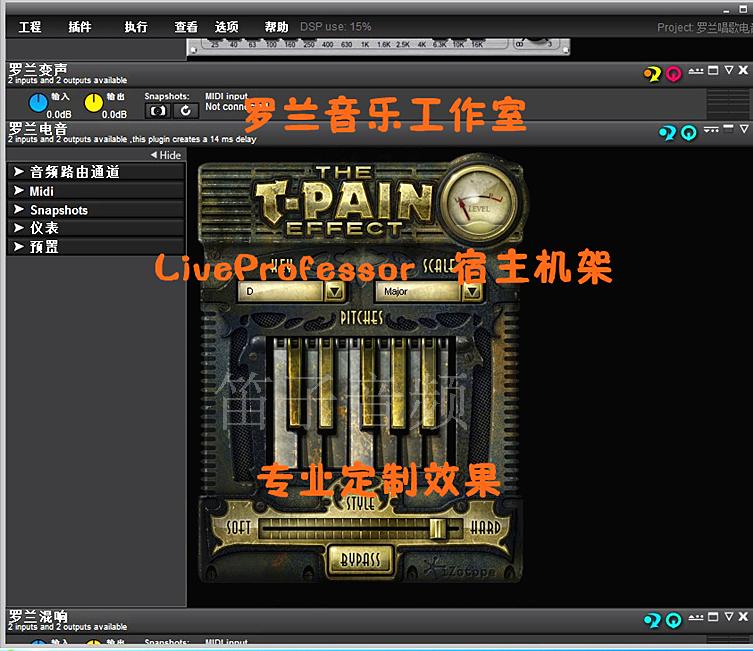Open the 帮助 (Help) menu

tap(277, 27)
